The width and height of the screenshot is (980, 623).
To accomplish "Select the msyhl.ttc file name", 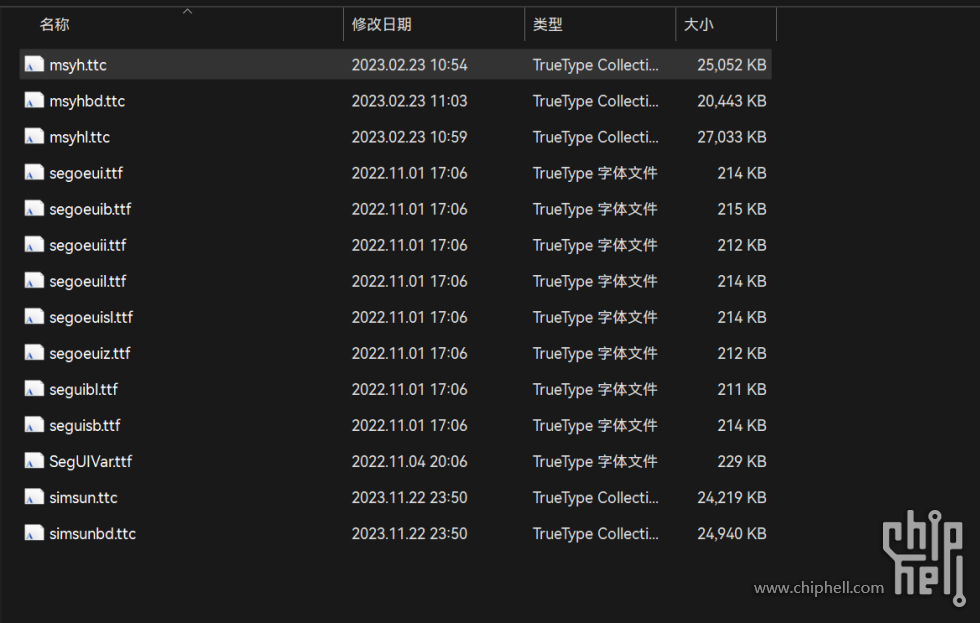I will click(80, 137).
